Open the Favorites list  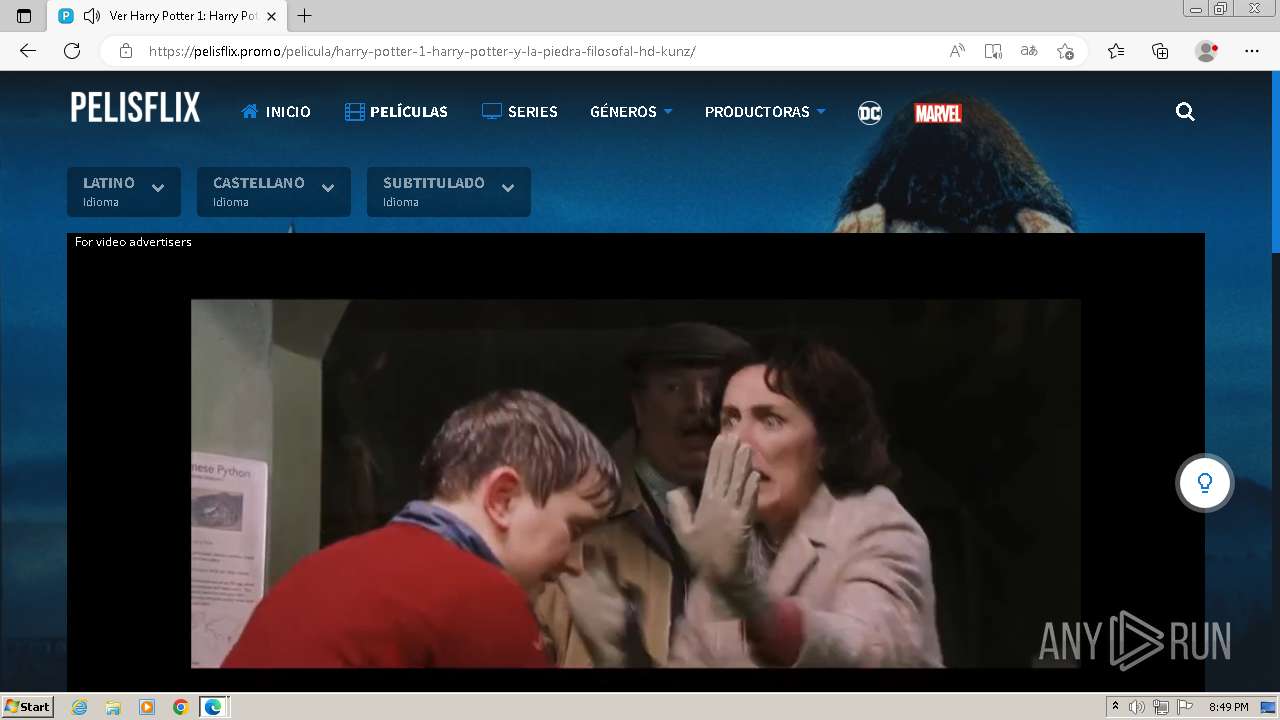coord(1116,51)
